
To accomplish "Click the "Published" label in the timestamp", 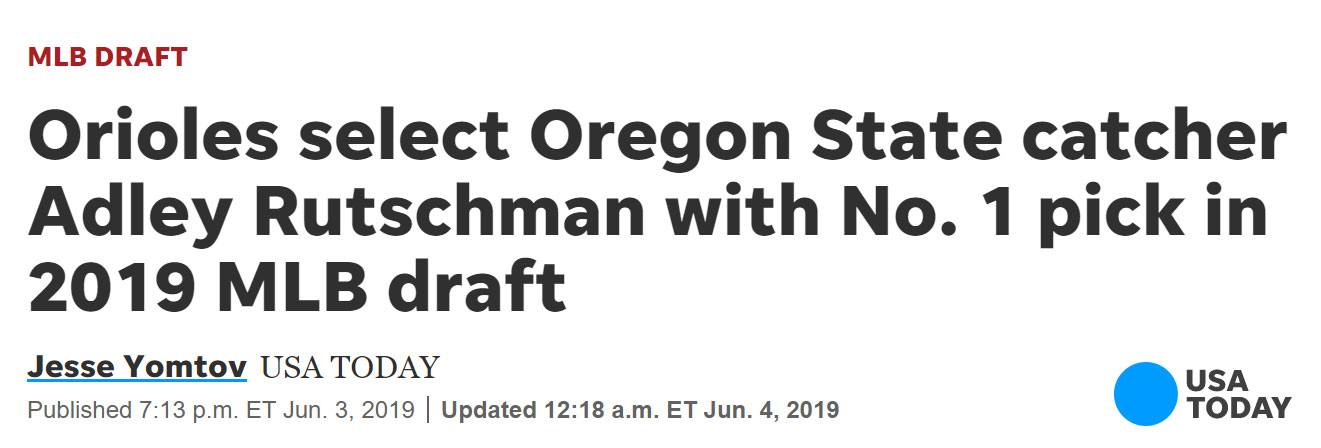I will pyautogui.click(x=77, y=410).
